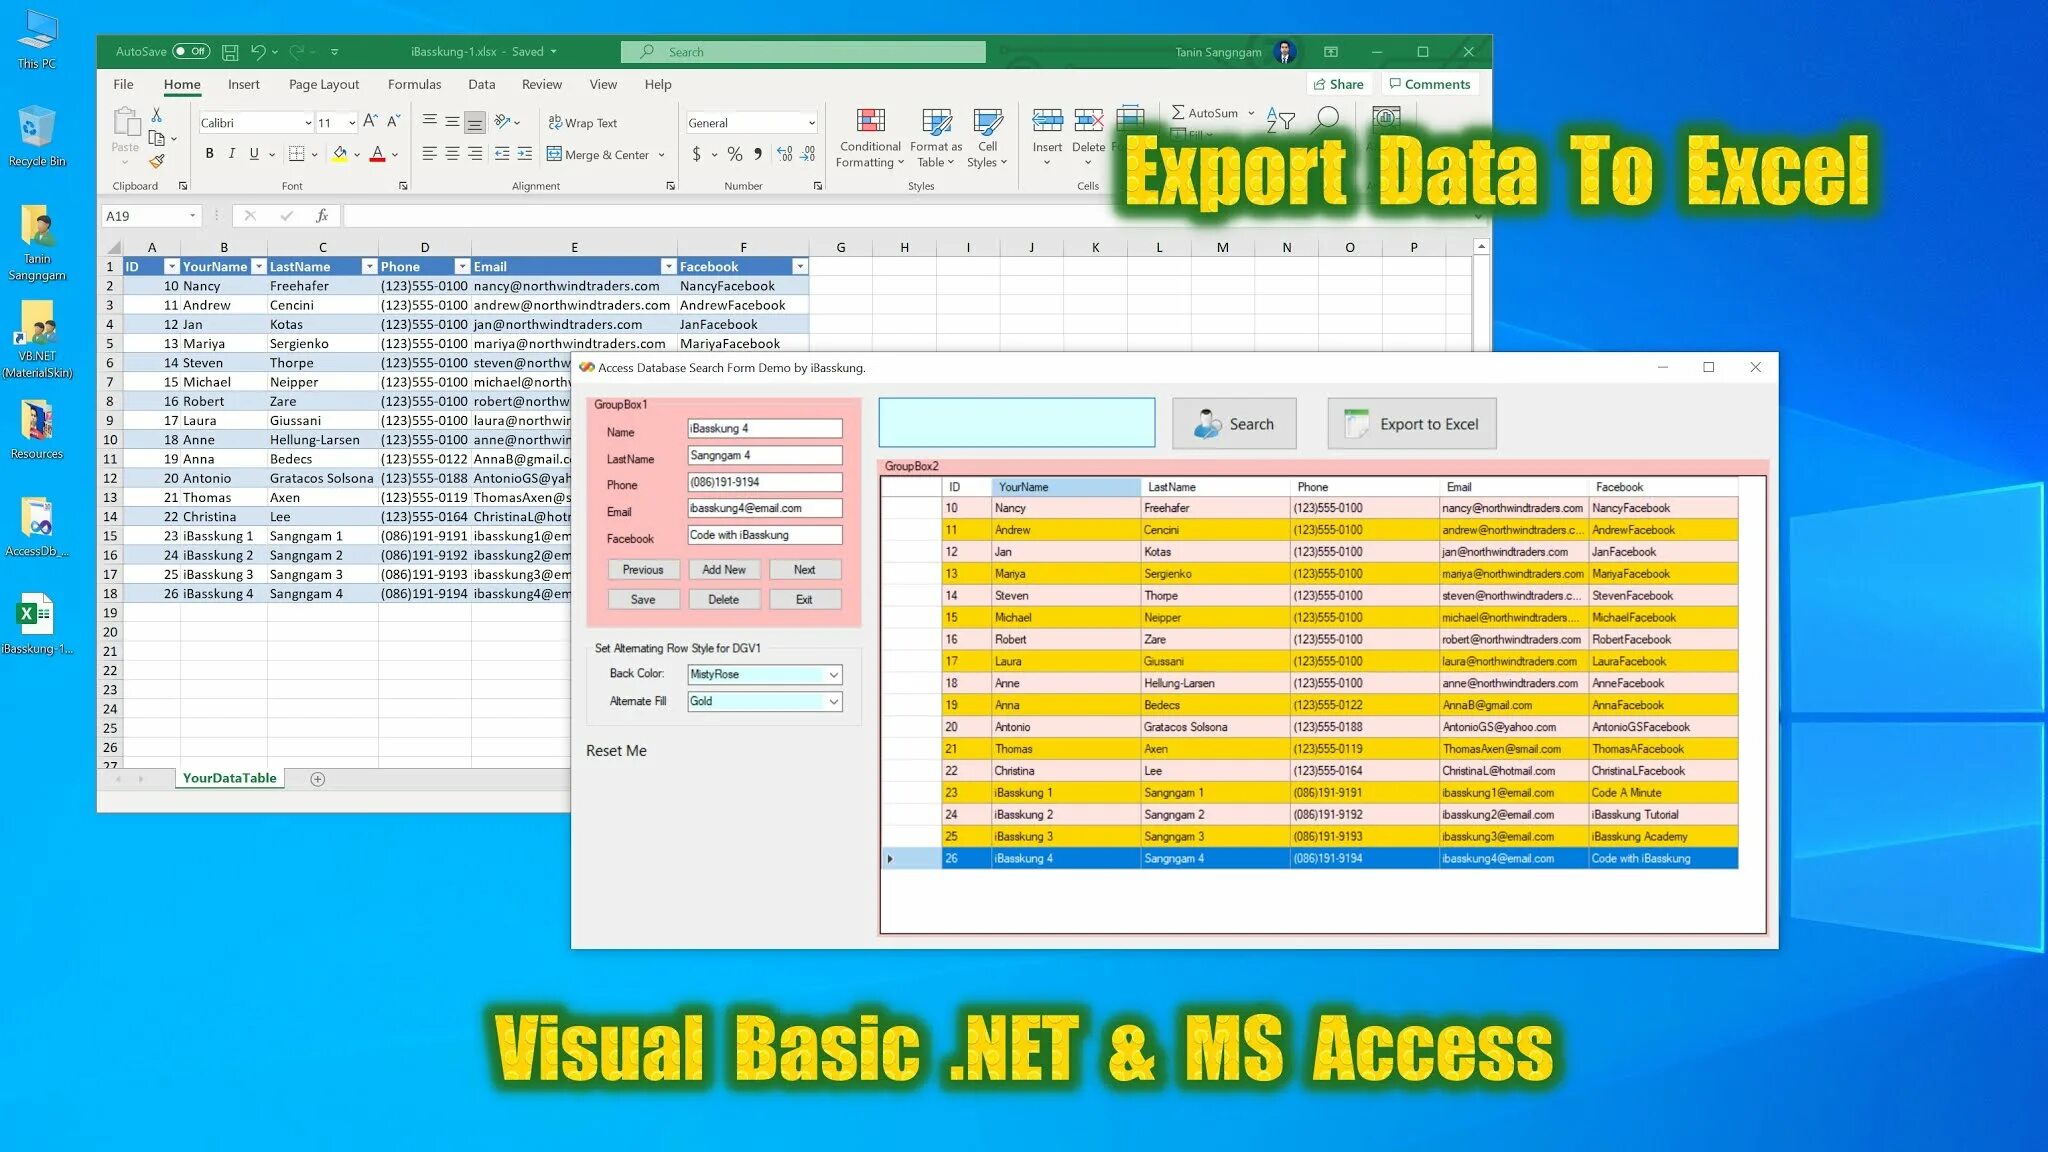Click the light blue search text box
The image size is (2048, 1152).
tap(1016, 423)
